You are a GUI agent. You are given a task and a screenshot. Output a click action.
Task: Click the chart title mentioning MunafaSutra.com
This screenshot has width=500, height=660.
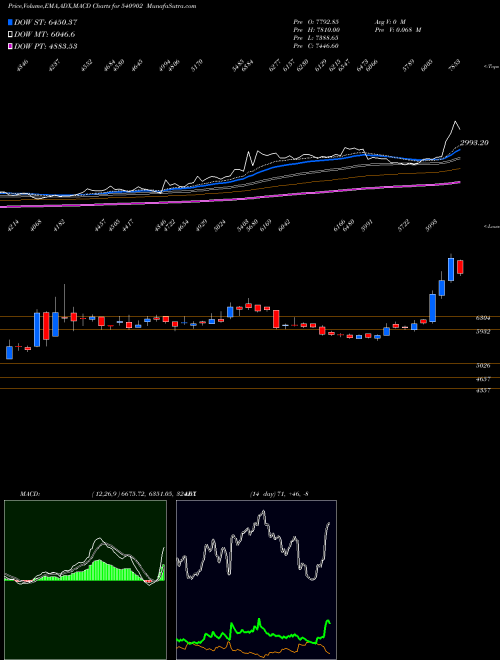pyautogui.click(x=102, y=6)
